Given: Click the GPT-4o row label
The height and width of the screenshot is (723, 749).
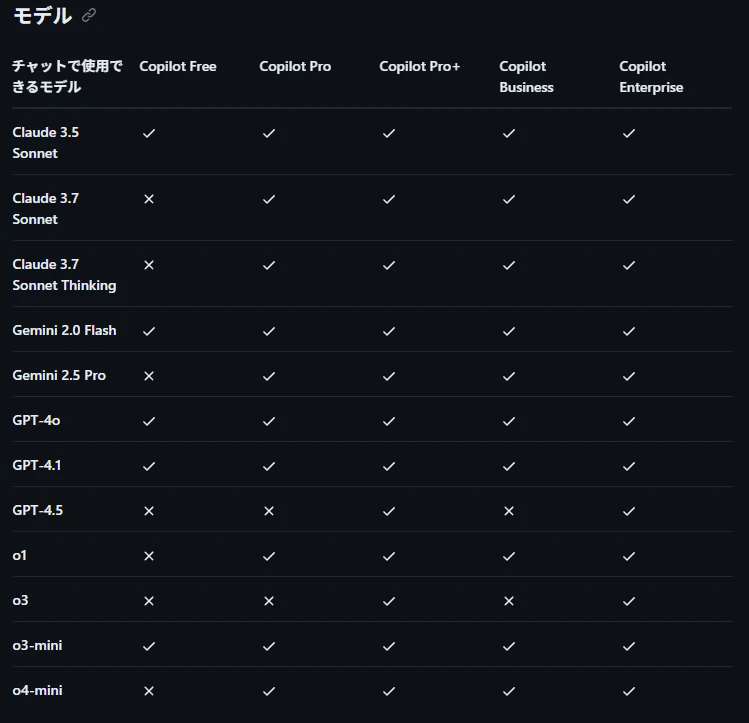Looking at the screenshot, I should point(36,420).
